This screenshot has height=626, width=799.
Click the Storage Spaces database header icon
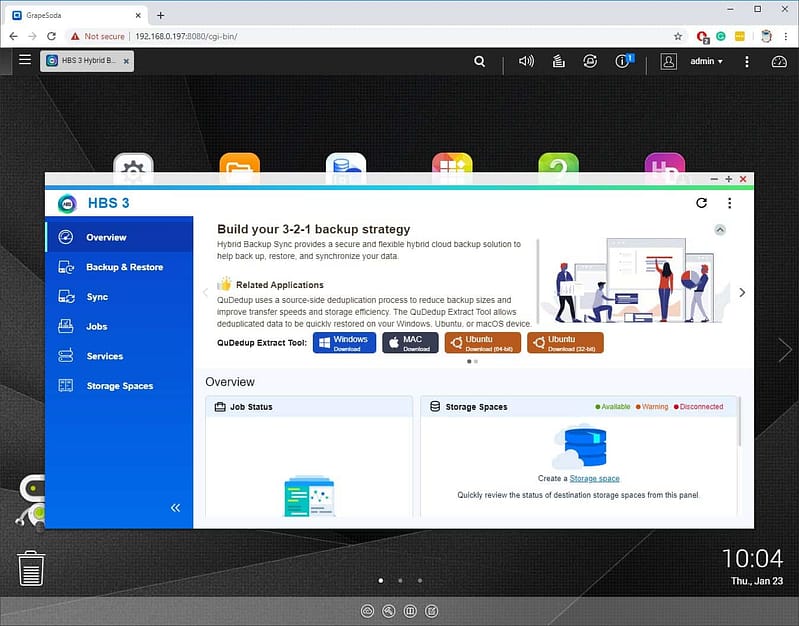(435, 406)
